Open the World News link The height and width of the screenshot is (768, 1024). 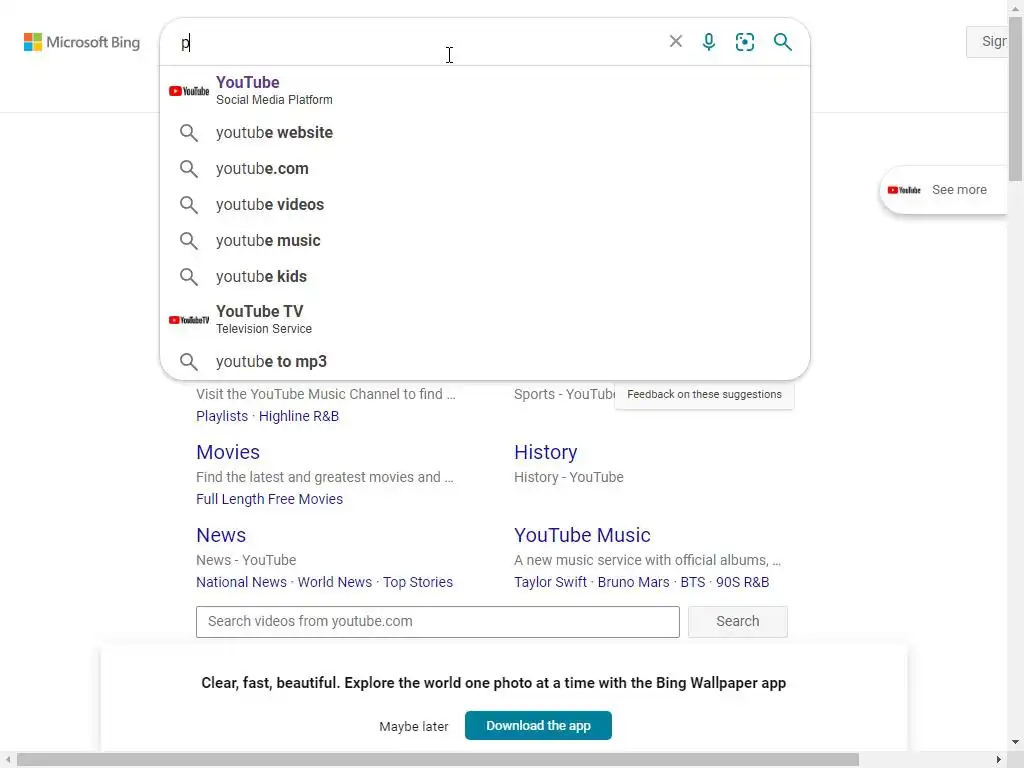tap(334, 582)
